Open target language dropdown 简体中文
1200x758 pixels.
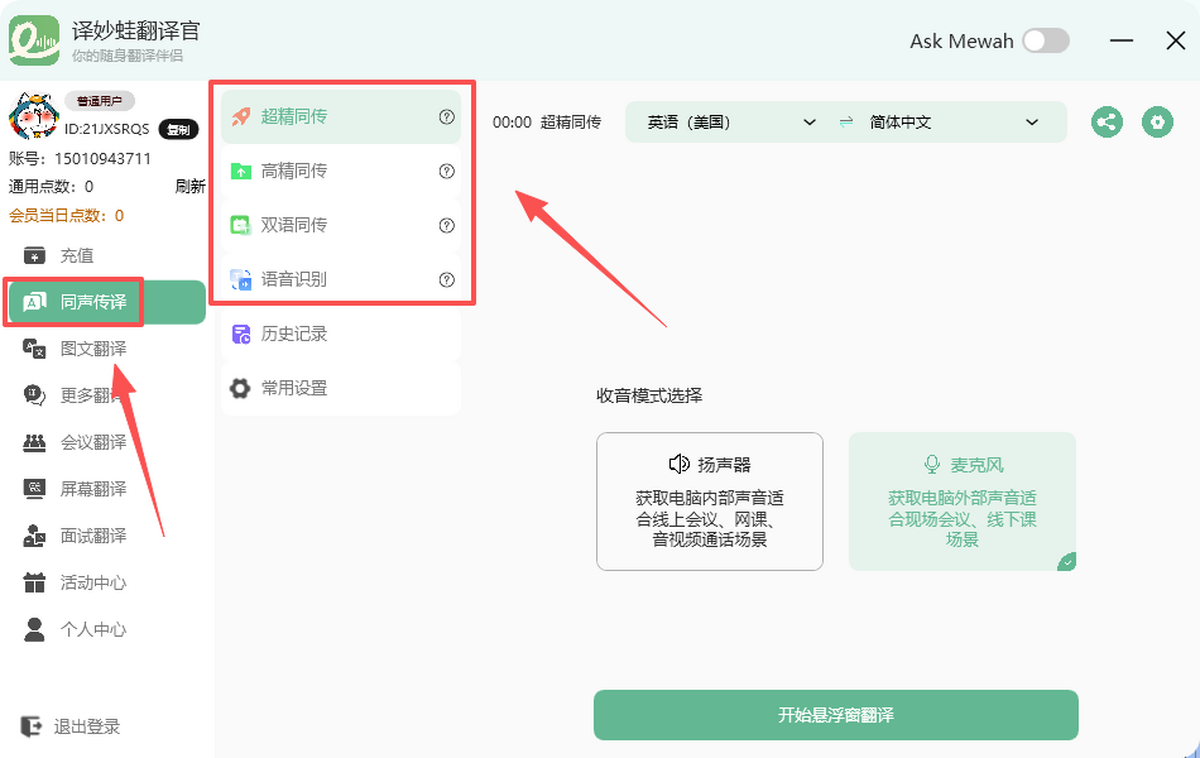pyautogui.click(x=954, y=122)
